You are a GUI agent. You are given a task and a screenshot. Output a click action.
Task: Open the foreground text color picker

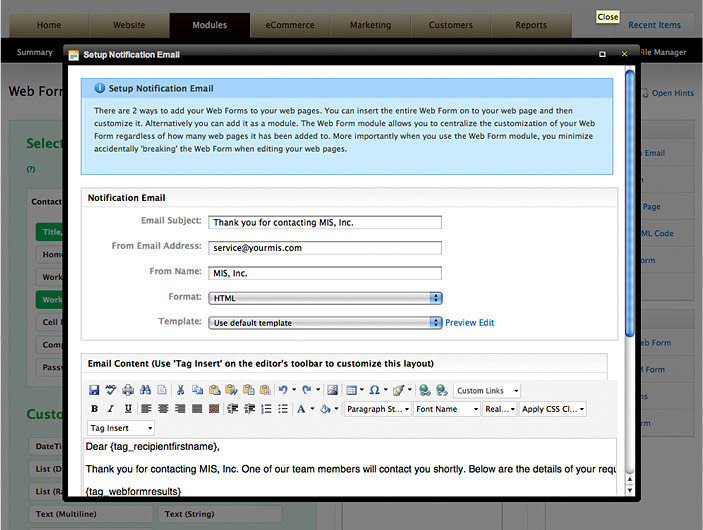pos(301,408)
